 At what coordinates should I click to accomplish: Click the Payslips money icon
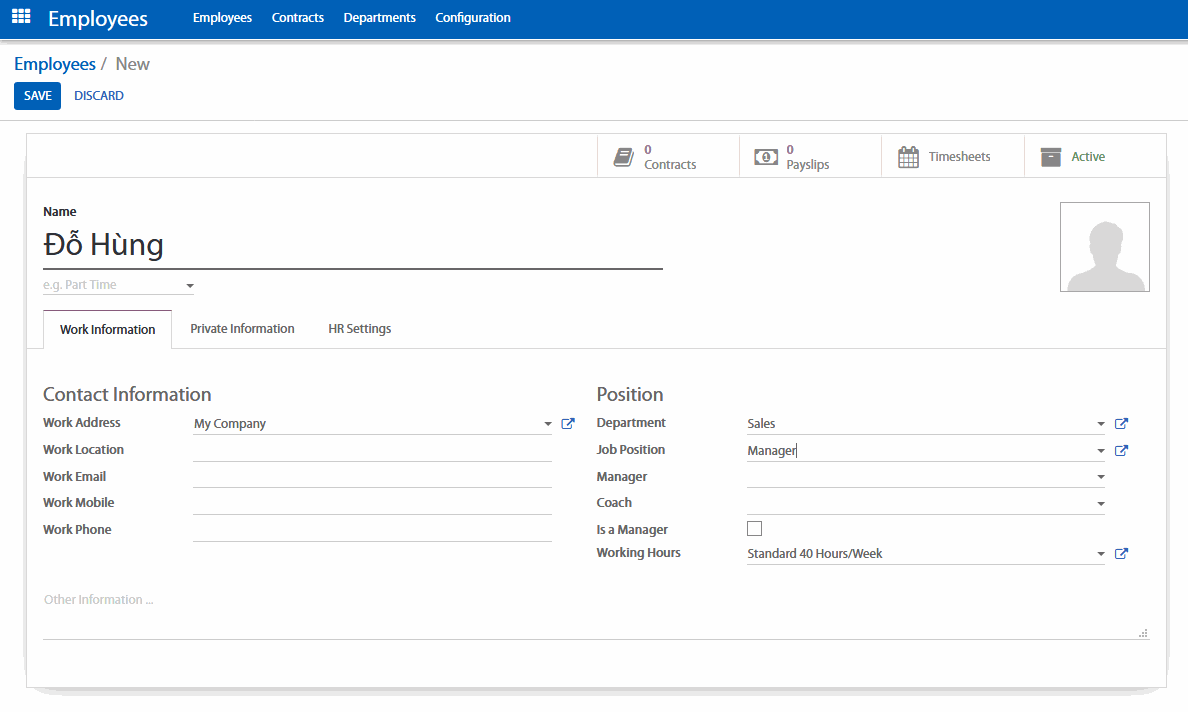[766, 157]
